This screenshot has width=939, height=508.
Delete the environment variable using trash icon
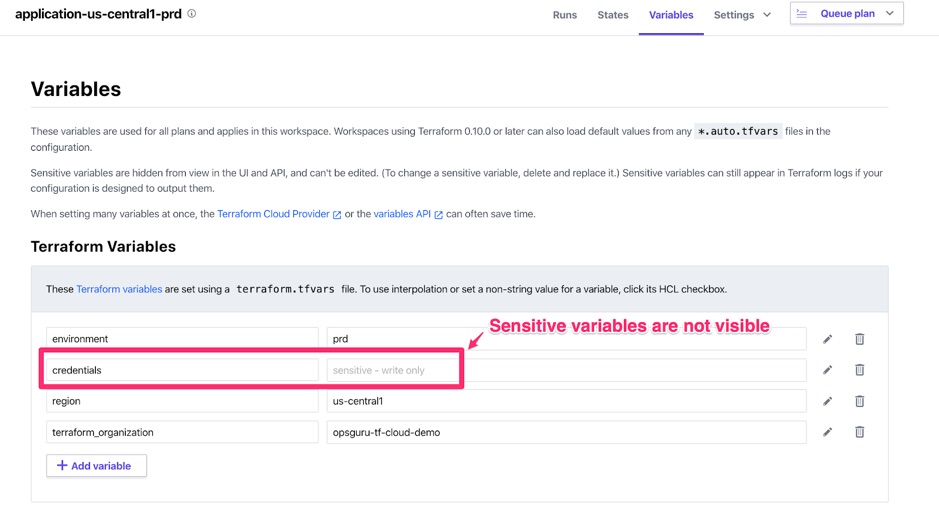click(x=859, y=339)
